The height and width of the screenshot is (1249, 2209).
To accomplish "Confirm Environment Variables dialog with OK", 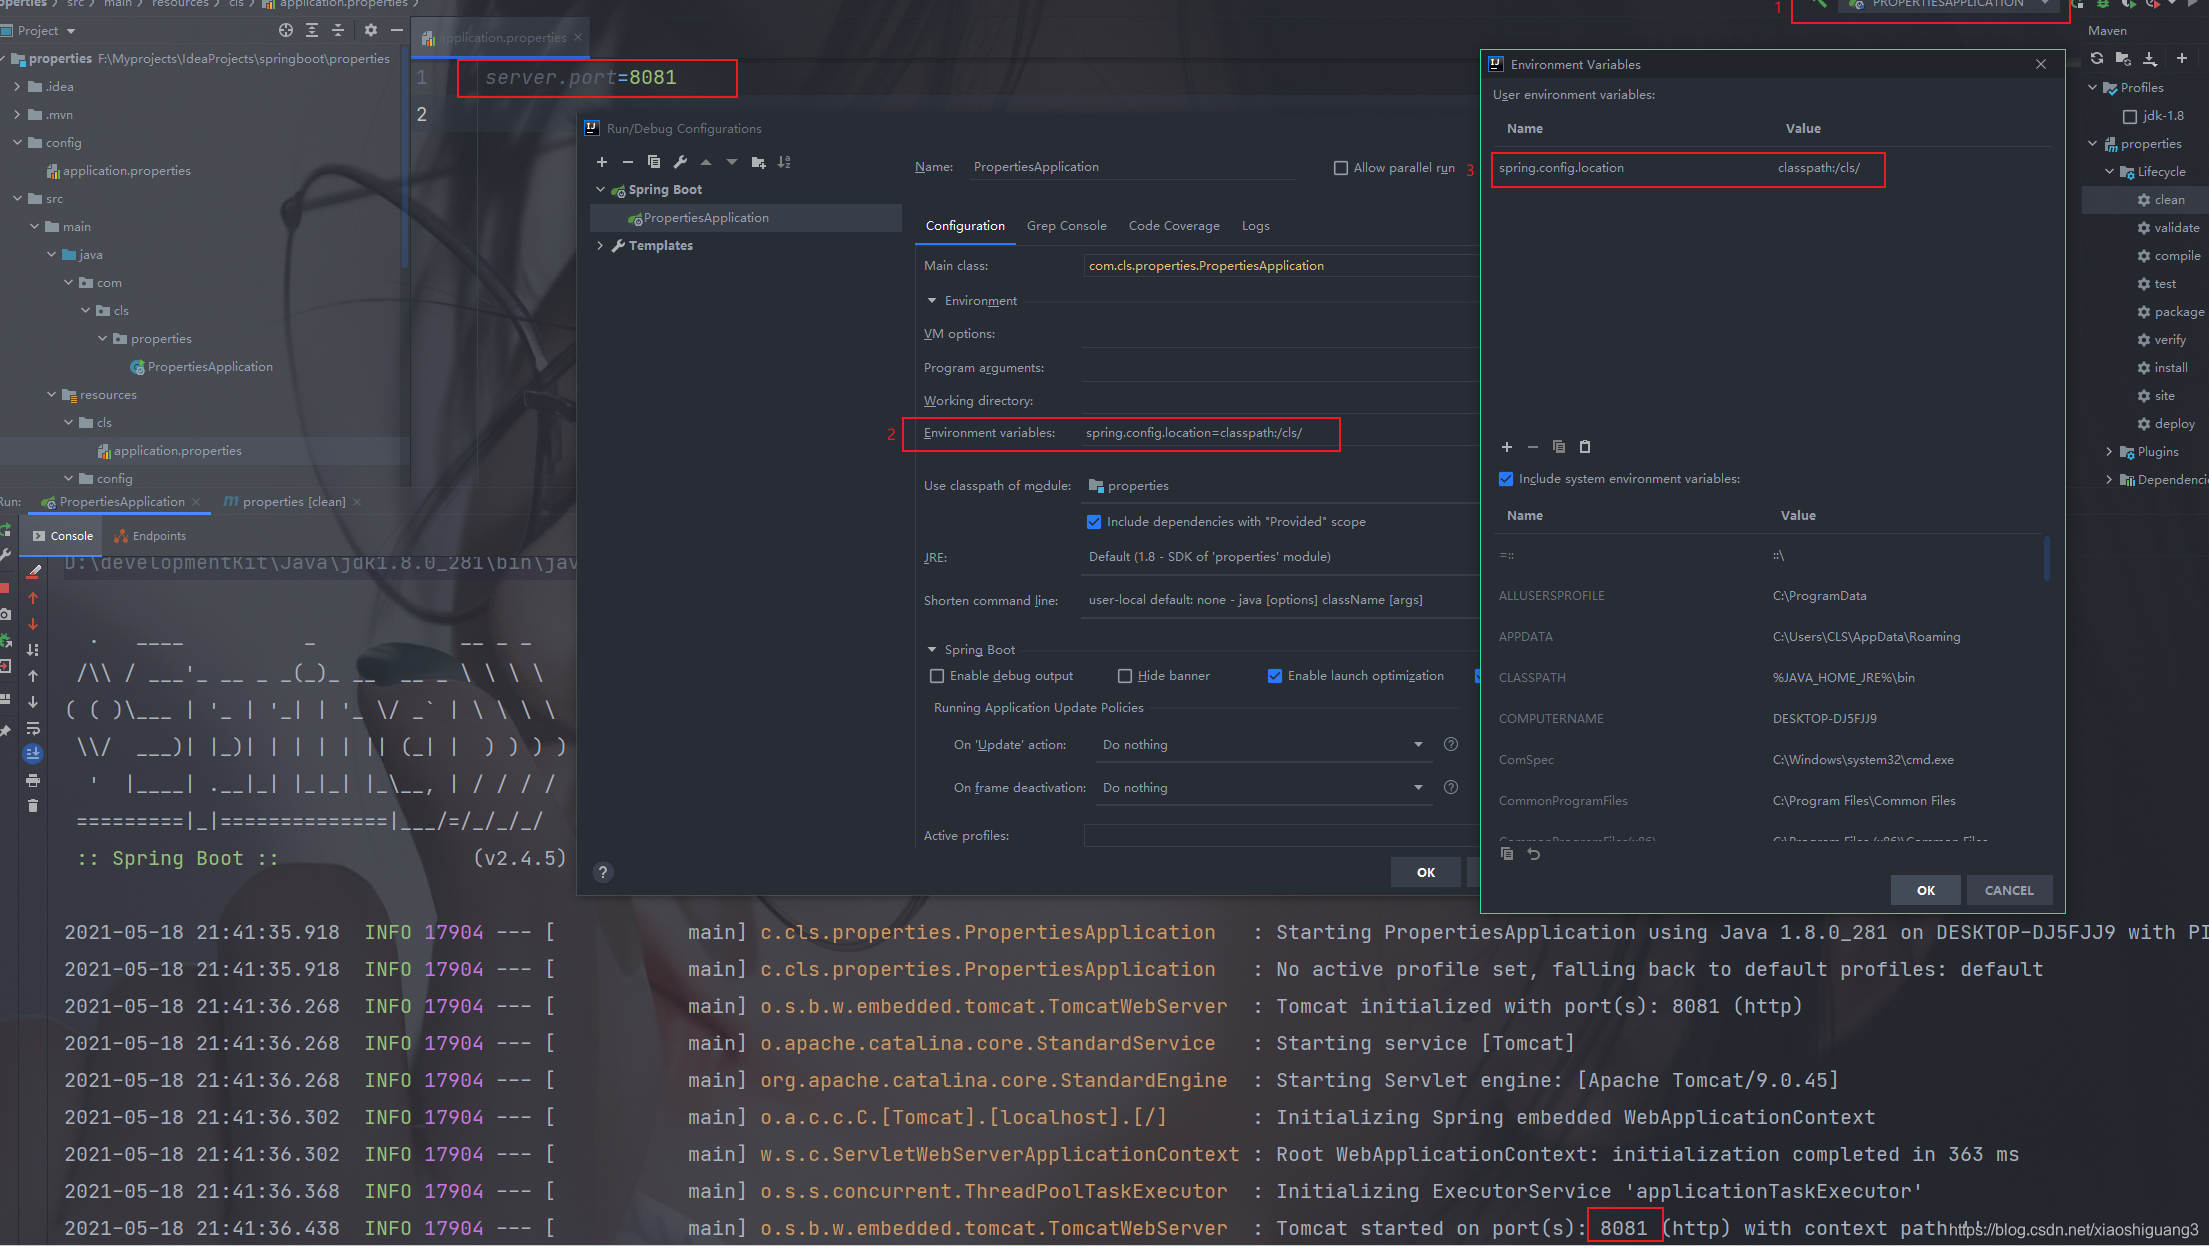I will click(1925, 890).
